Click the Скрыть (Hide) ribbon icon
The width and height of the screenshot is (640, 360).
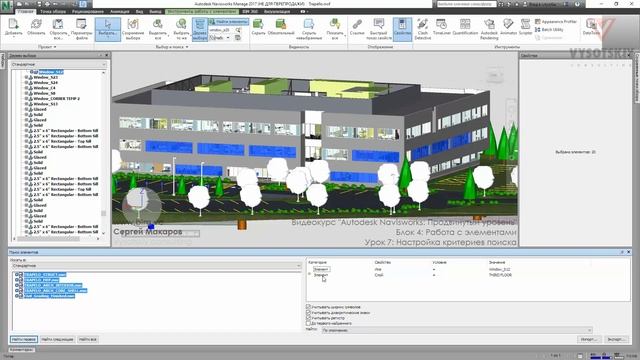tap(258, 27)
